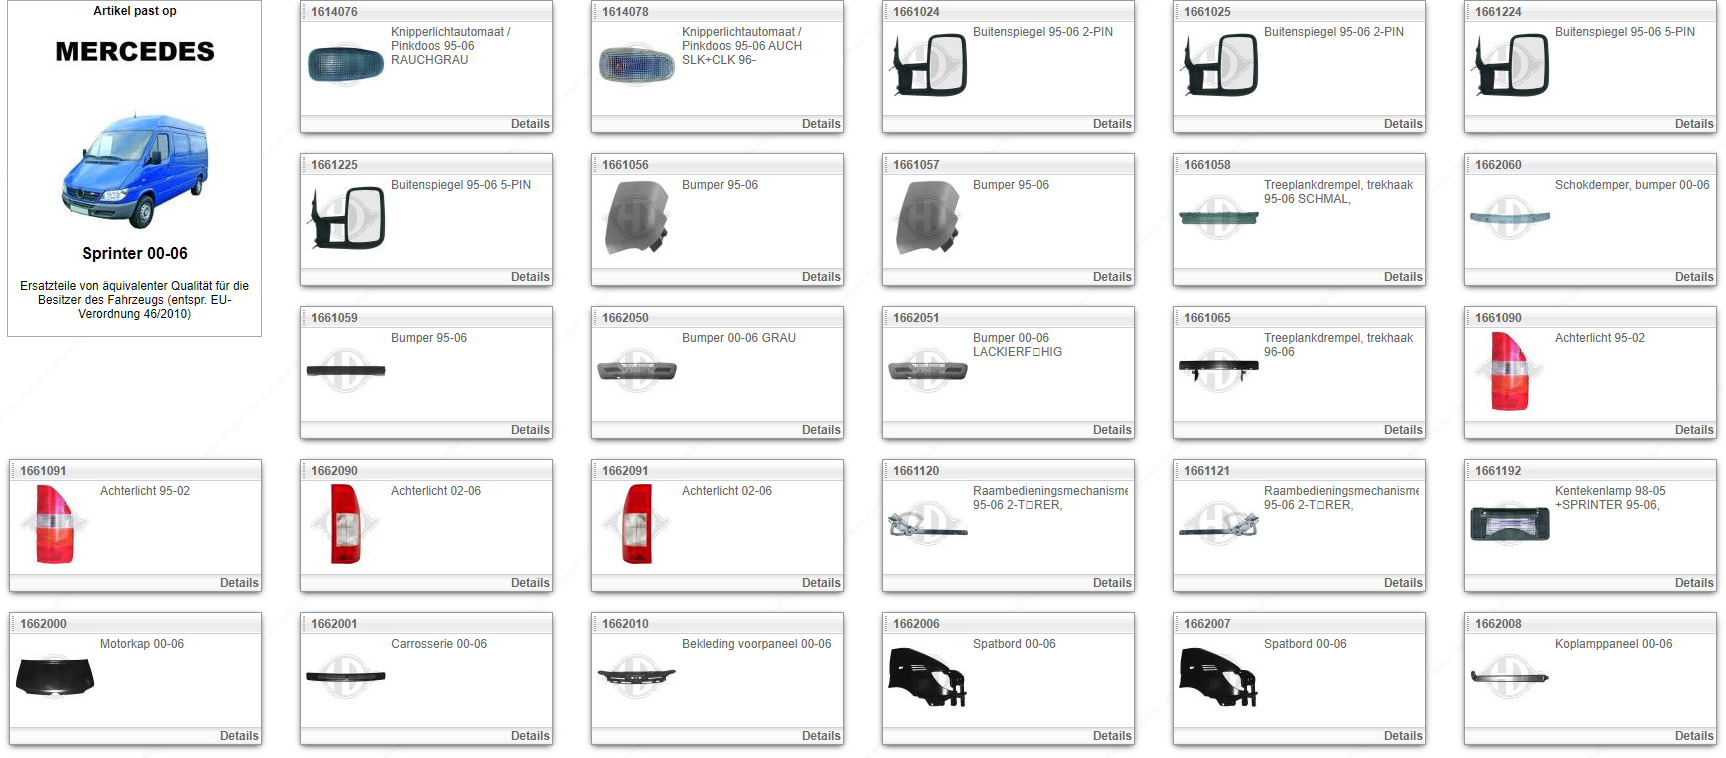Open bodywork part image for 1662001
The width and height of the screenshot is (1726, 758).
(x=346, y=677)
